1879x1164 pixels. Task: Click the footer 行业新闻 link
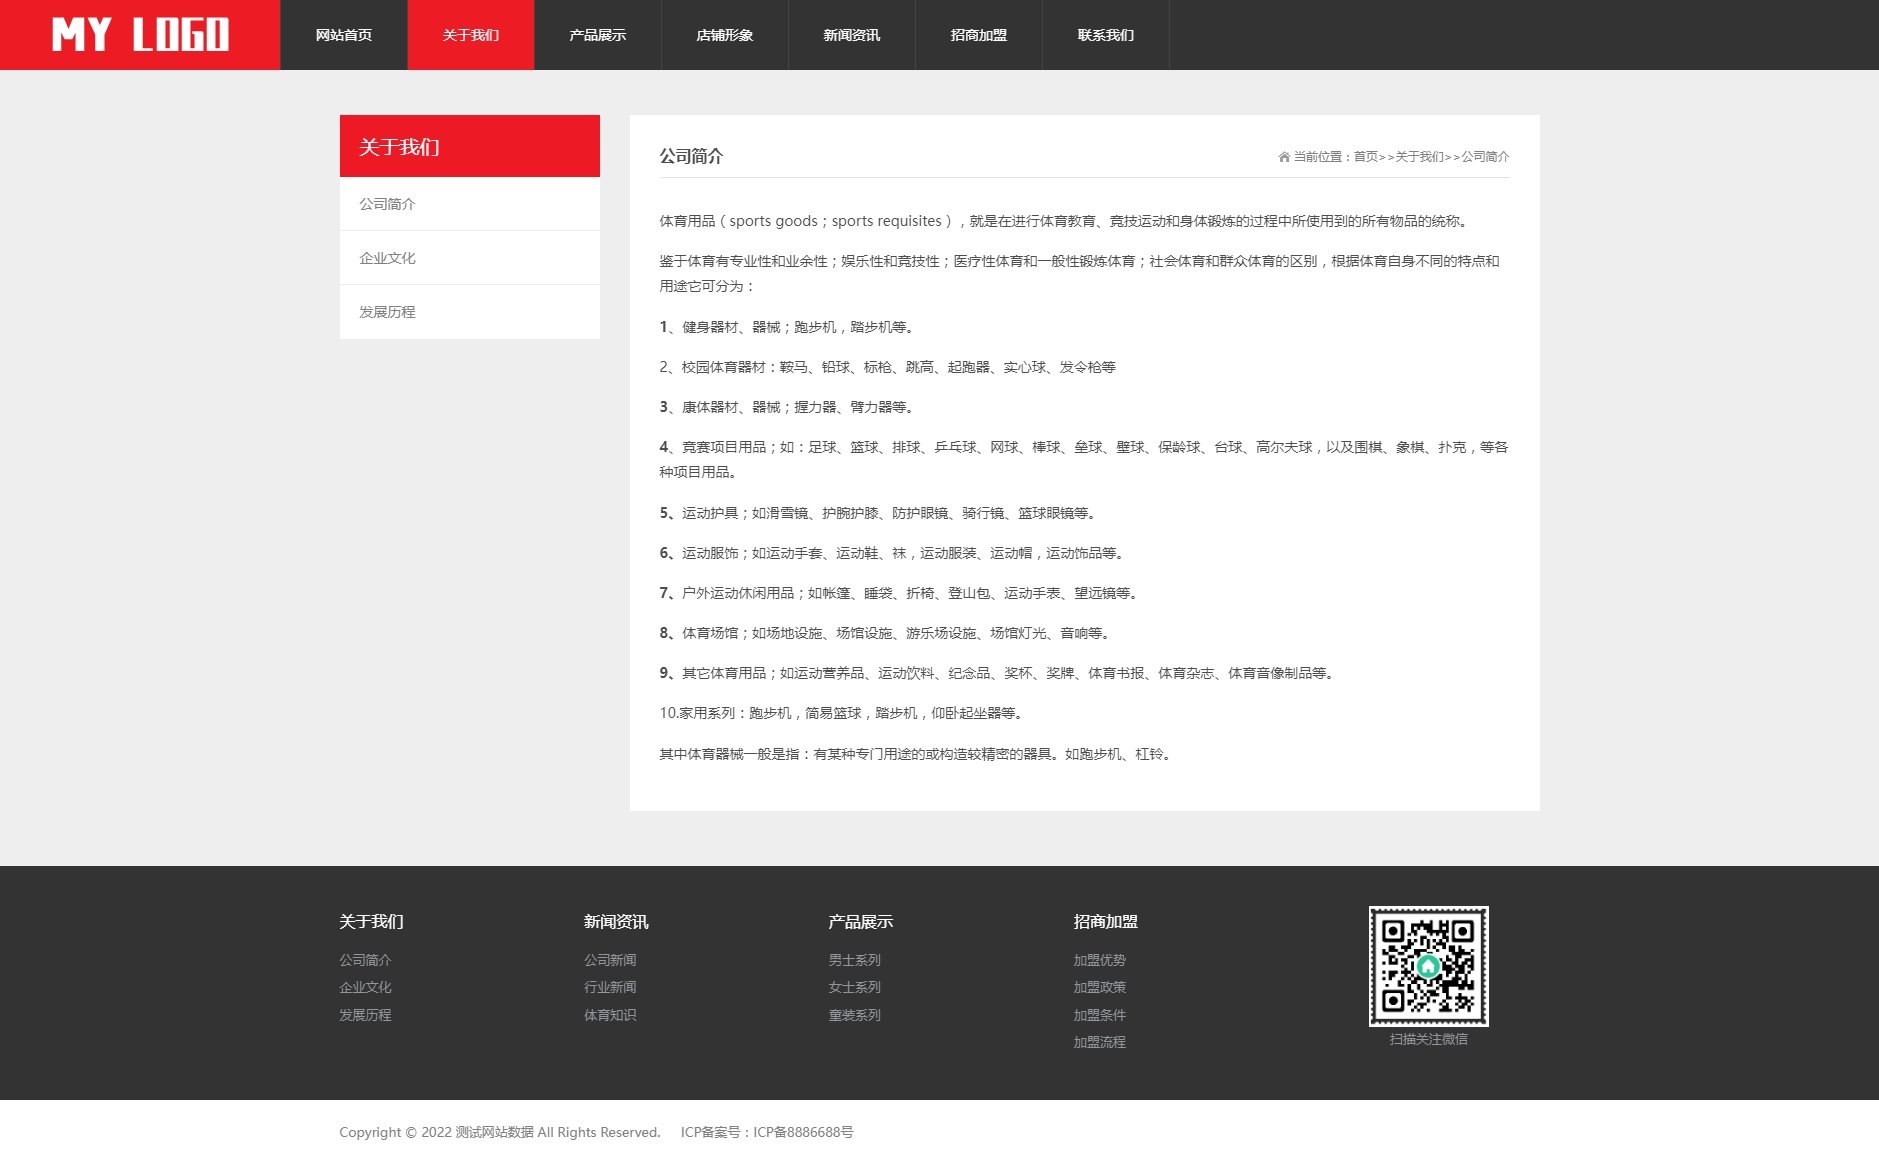610,987
